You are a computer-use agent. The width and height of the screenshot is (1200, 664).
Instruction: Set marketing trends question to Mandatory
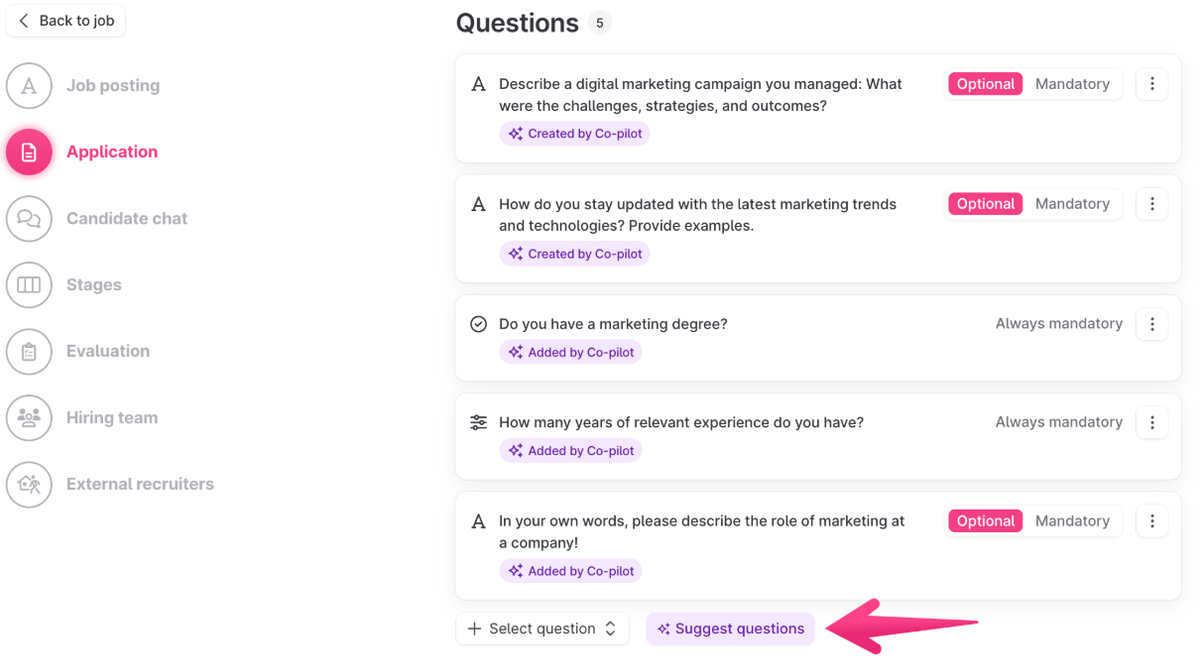coord(1072,204)
